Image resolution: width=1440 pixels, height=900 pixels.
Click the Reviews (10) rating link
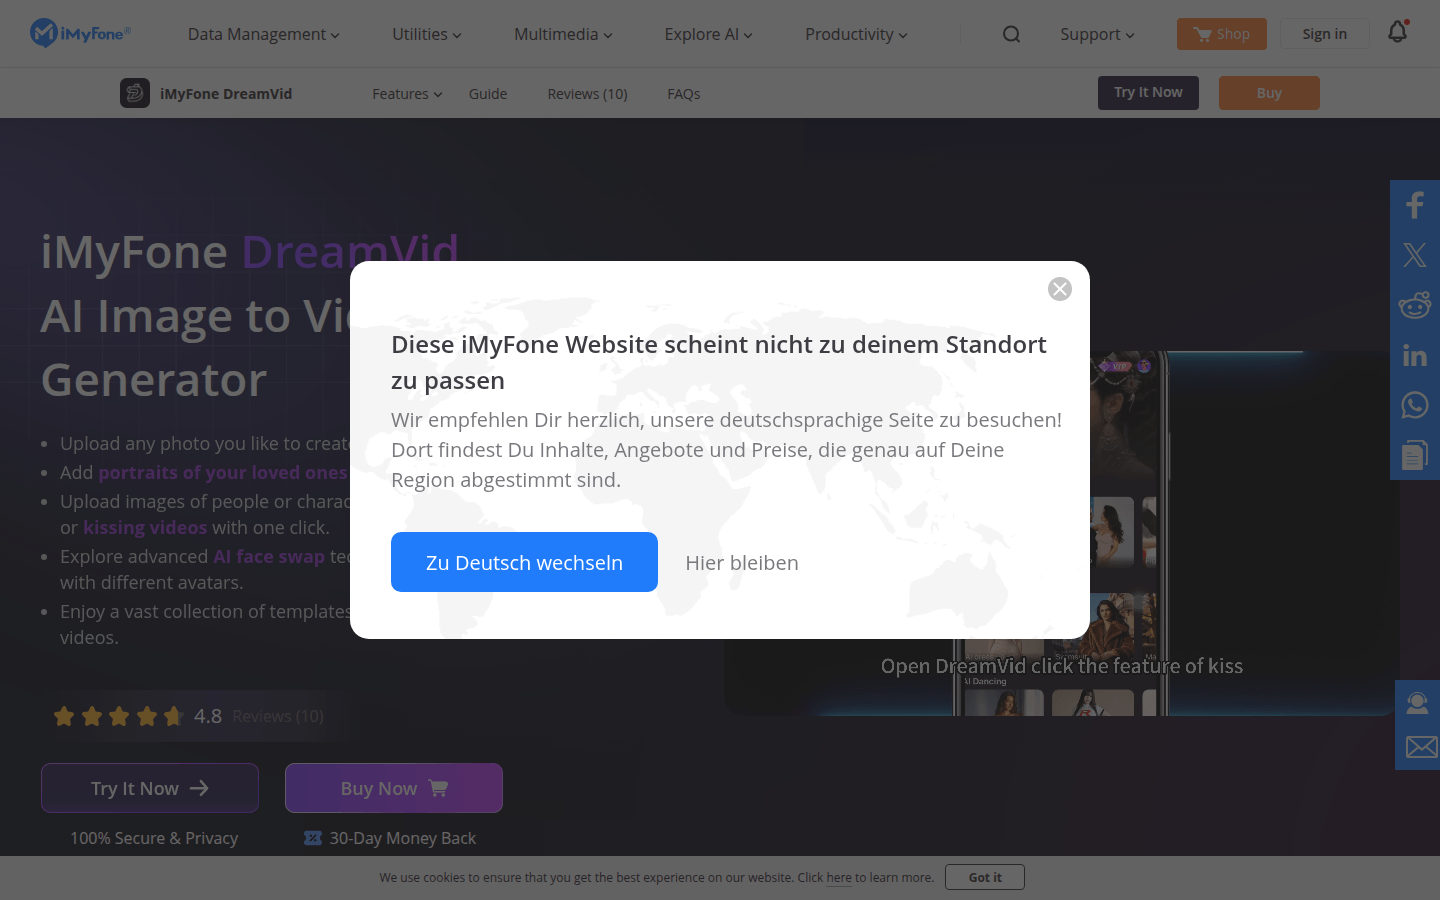(278, 716)
